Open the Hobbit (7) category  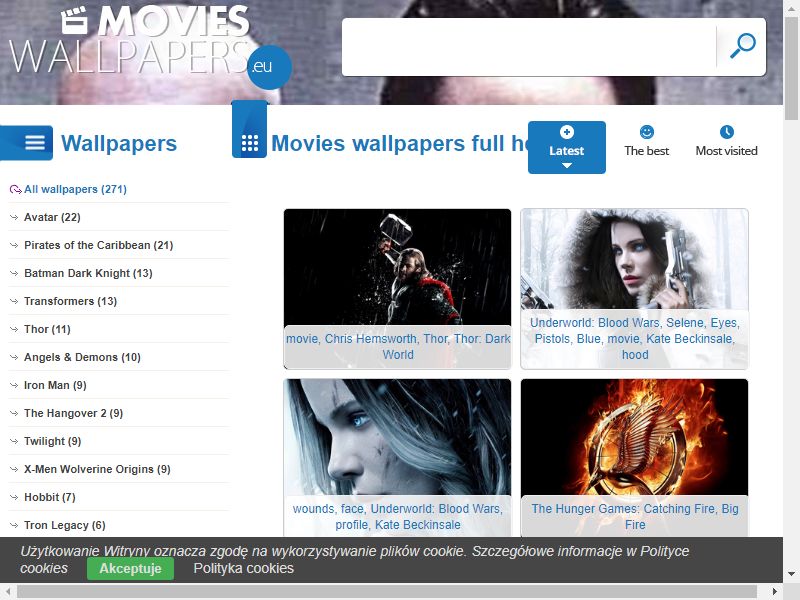click(x=49, y=497)
